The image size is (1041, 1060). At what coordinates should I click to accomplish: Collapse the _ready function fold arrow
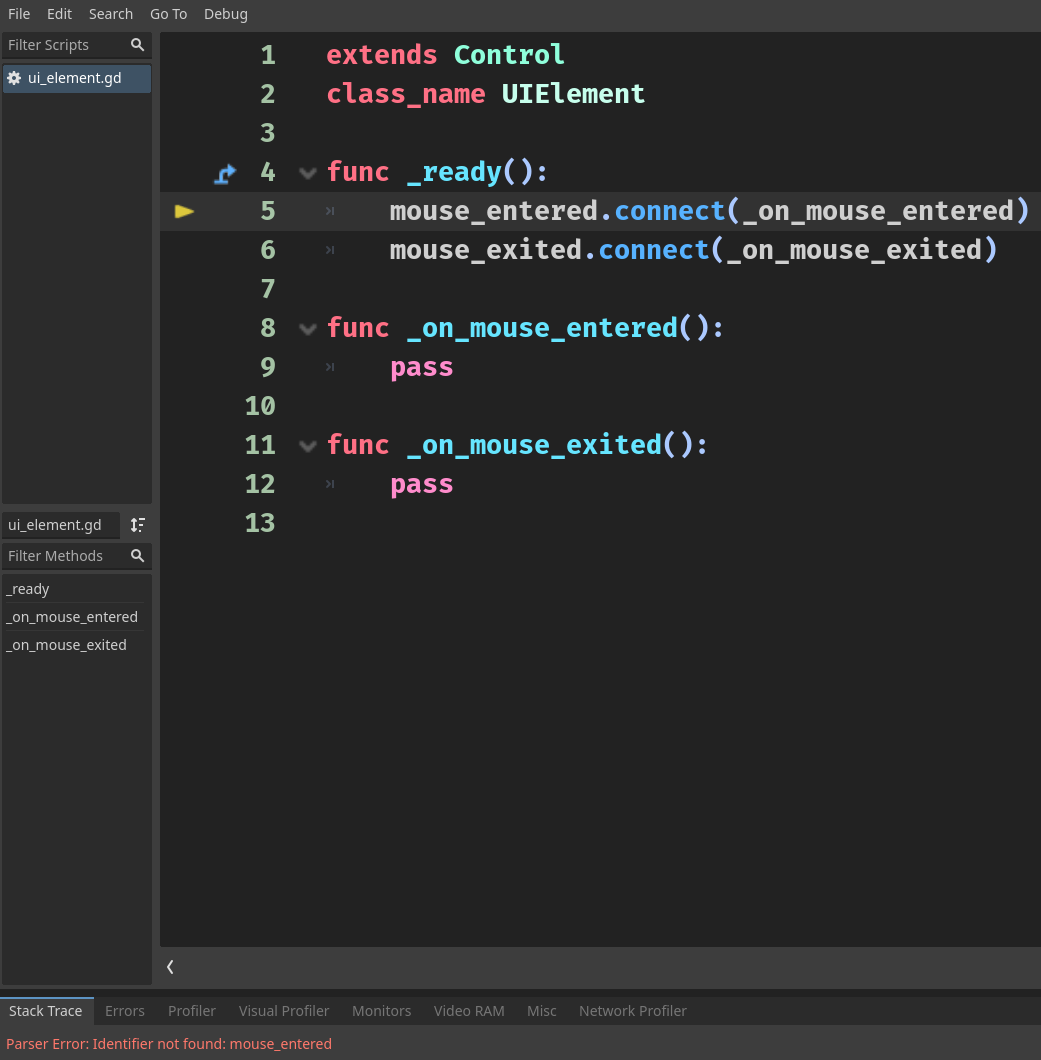pyautogui.click(x=307, y=173)
